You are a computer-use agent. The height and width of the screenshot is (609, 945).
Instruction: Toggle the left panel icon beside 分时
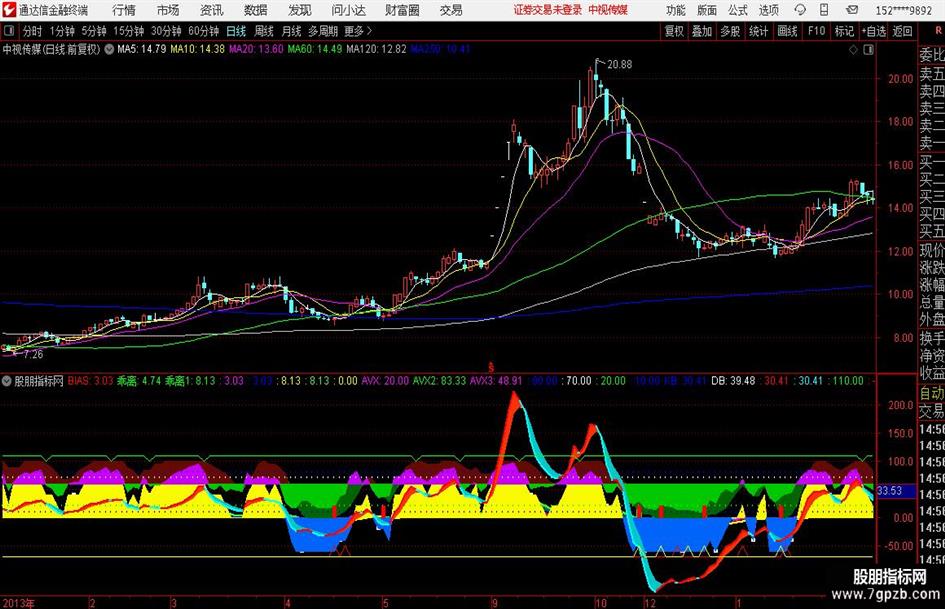[9, 31]
